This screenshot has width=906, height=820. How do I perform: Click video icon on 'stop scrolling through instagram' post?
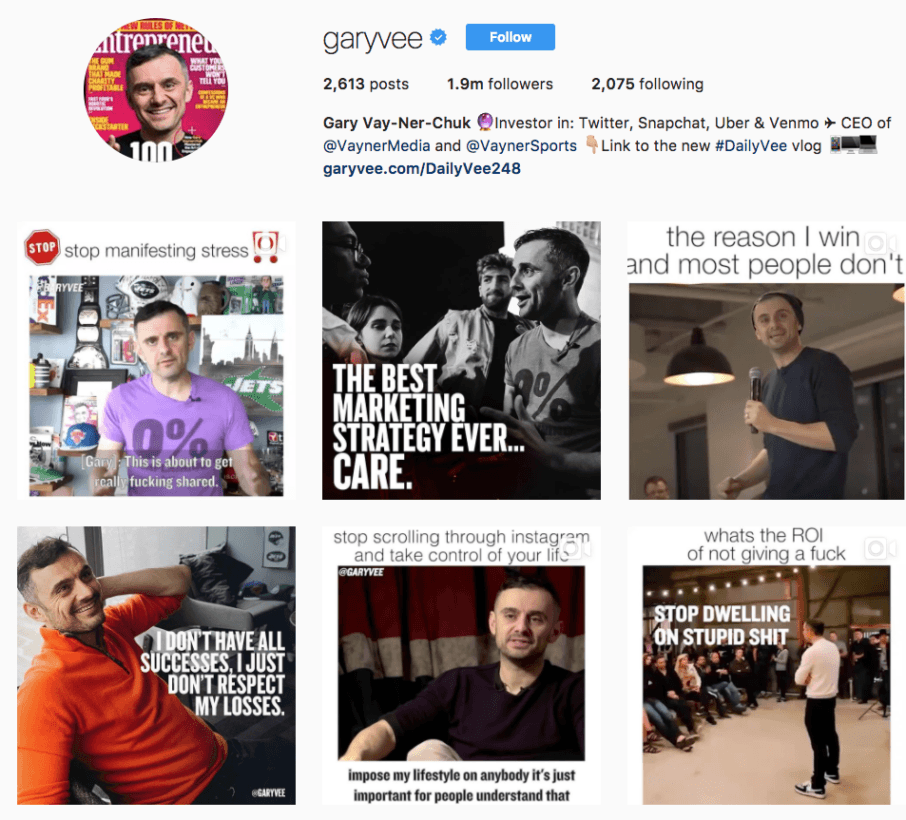(575, 548)
